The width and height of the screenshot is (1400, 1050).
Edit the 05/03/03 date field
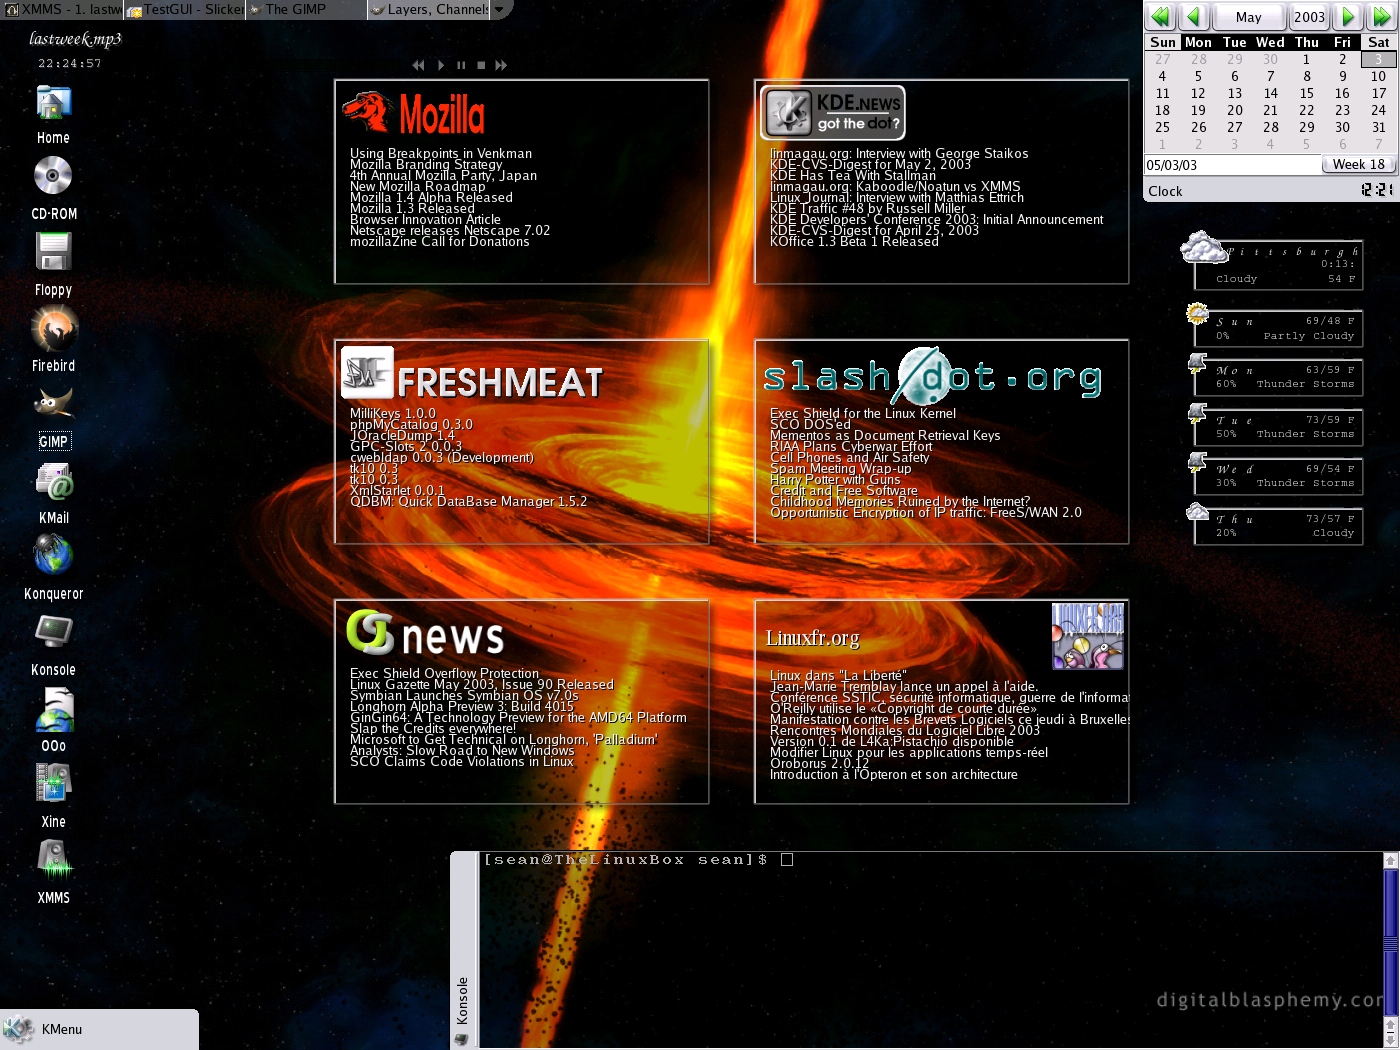[x=1232, y=165]
